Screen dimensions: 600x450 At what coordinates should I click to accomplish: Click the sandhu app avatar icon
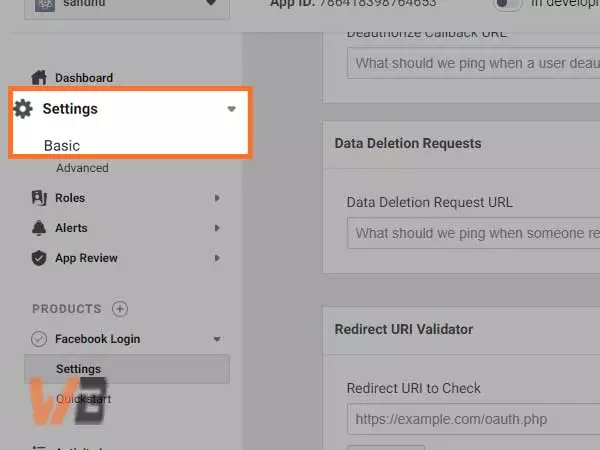point(45,5)
